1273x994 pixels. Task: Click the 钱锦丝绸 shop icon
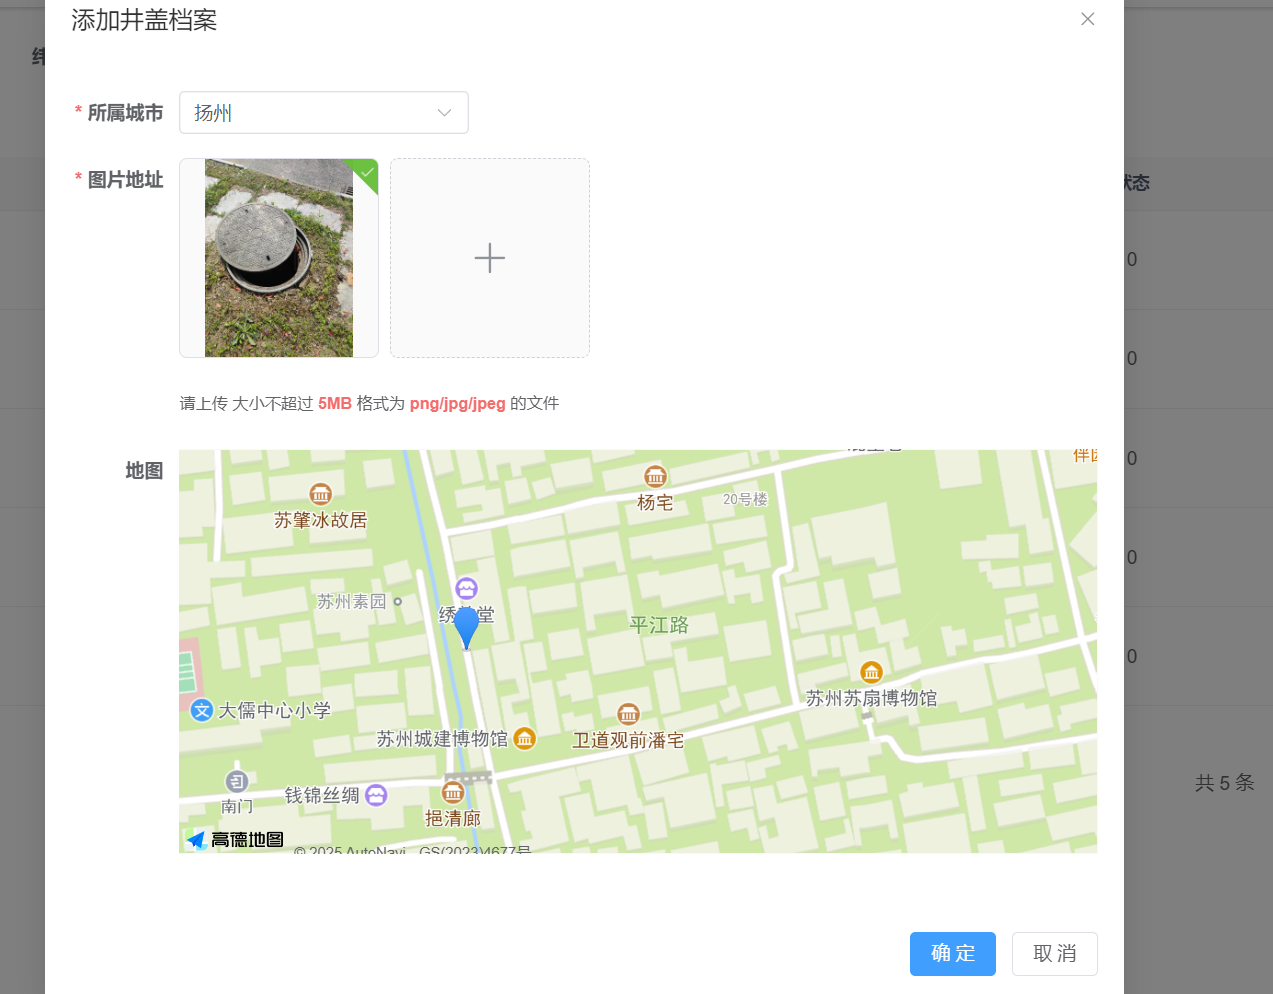[x=376, y=795]
